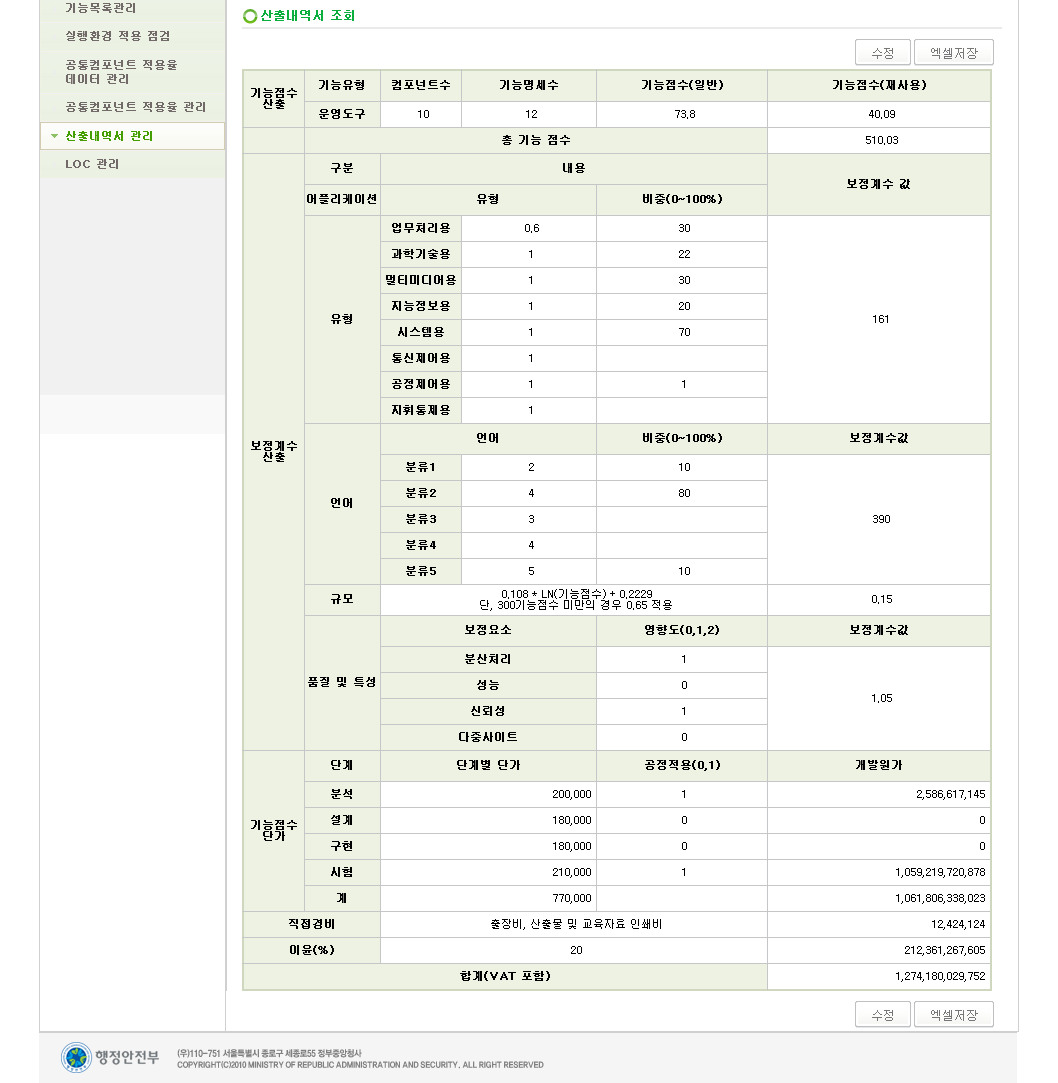Click the 분석 단계 단가 200,000 cell
Image resolution: width=1058 pixels, height=1083 pixels.
click(x=488, y=794)
